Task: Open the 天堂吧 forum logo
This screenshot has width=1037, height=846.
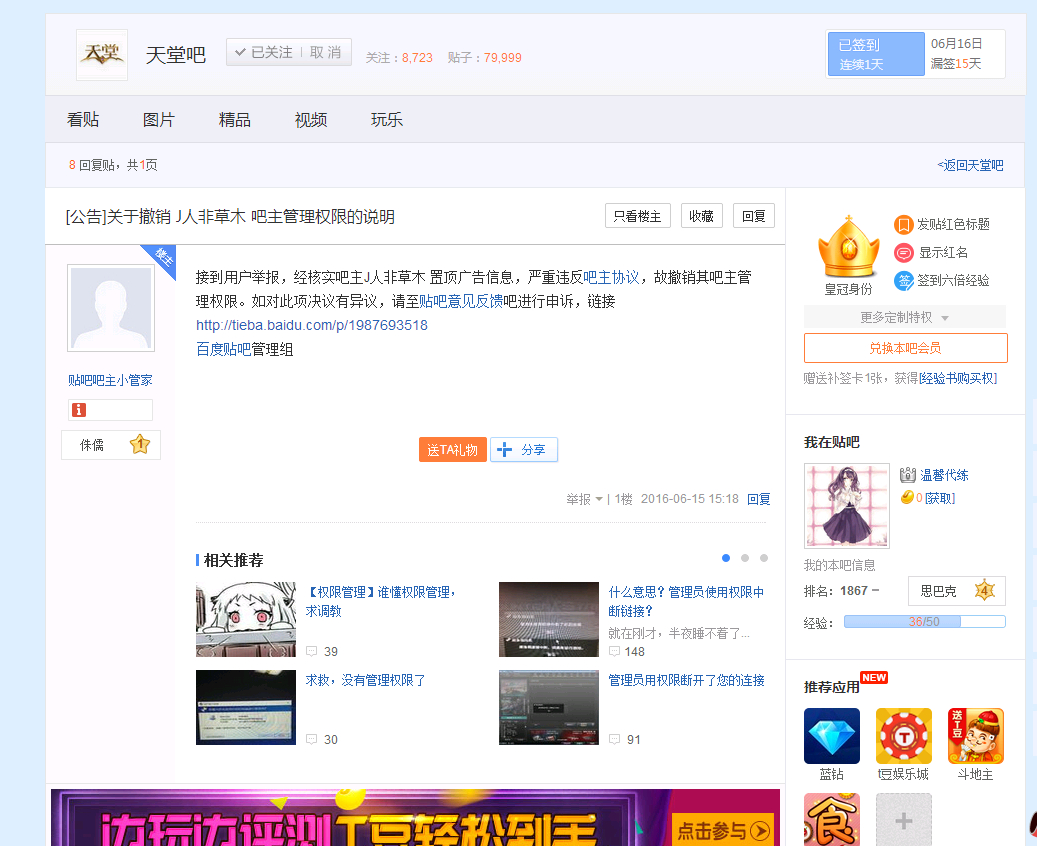Action: (x=102, y=55)
